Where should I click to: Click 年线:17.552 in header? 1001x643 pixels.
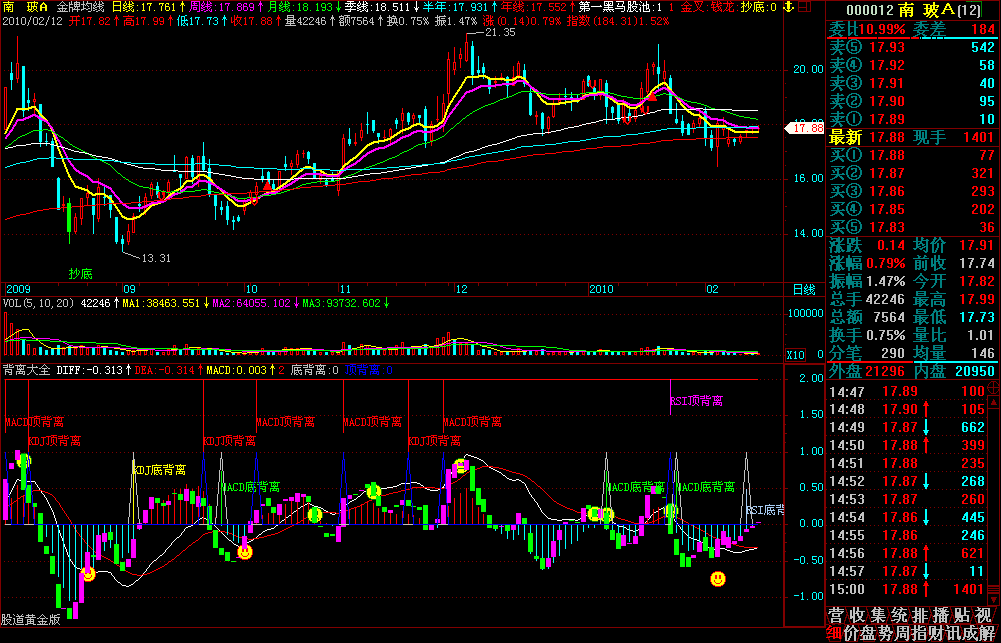pos(538,8)
